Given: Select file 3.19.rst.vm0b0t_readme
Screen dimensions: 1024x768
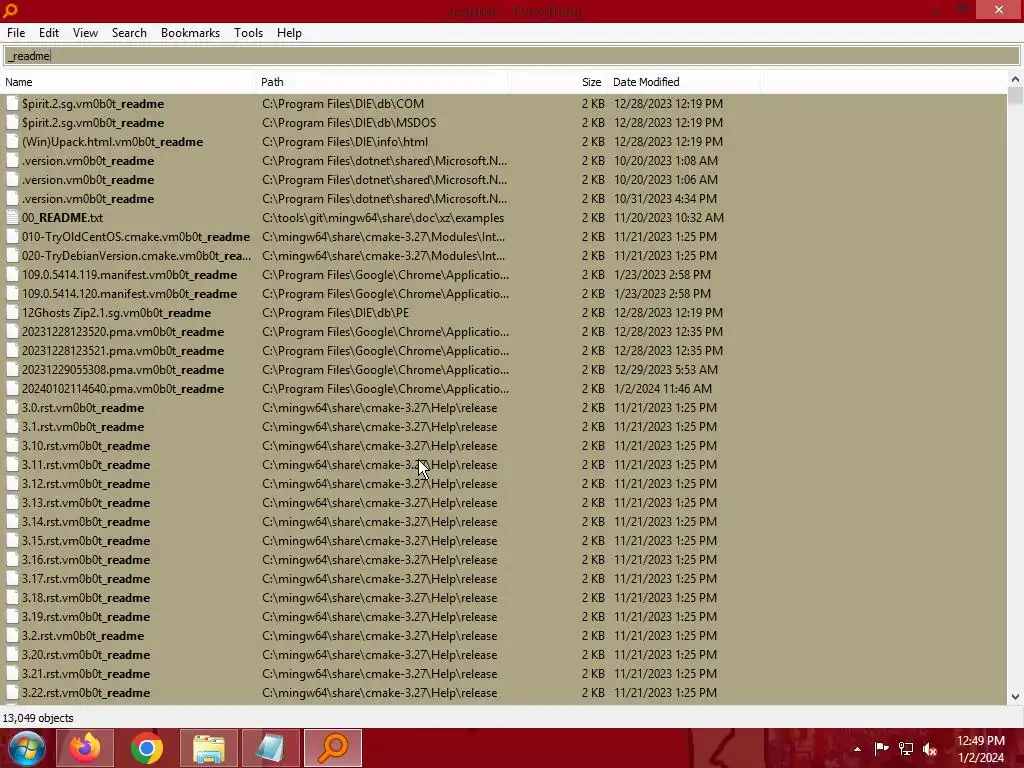Looking at the screenshot, I should [x=86, y=616].
